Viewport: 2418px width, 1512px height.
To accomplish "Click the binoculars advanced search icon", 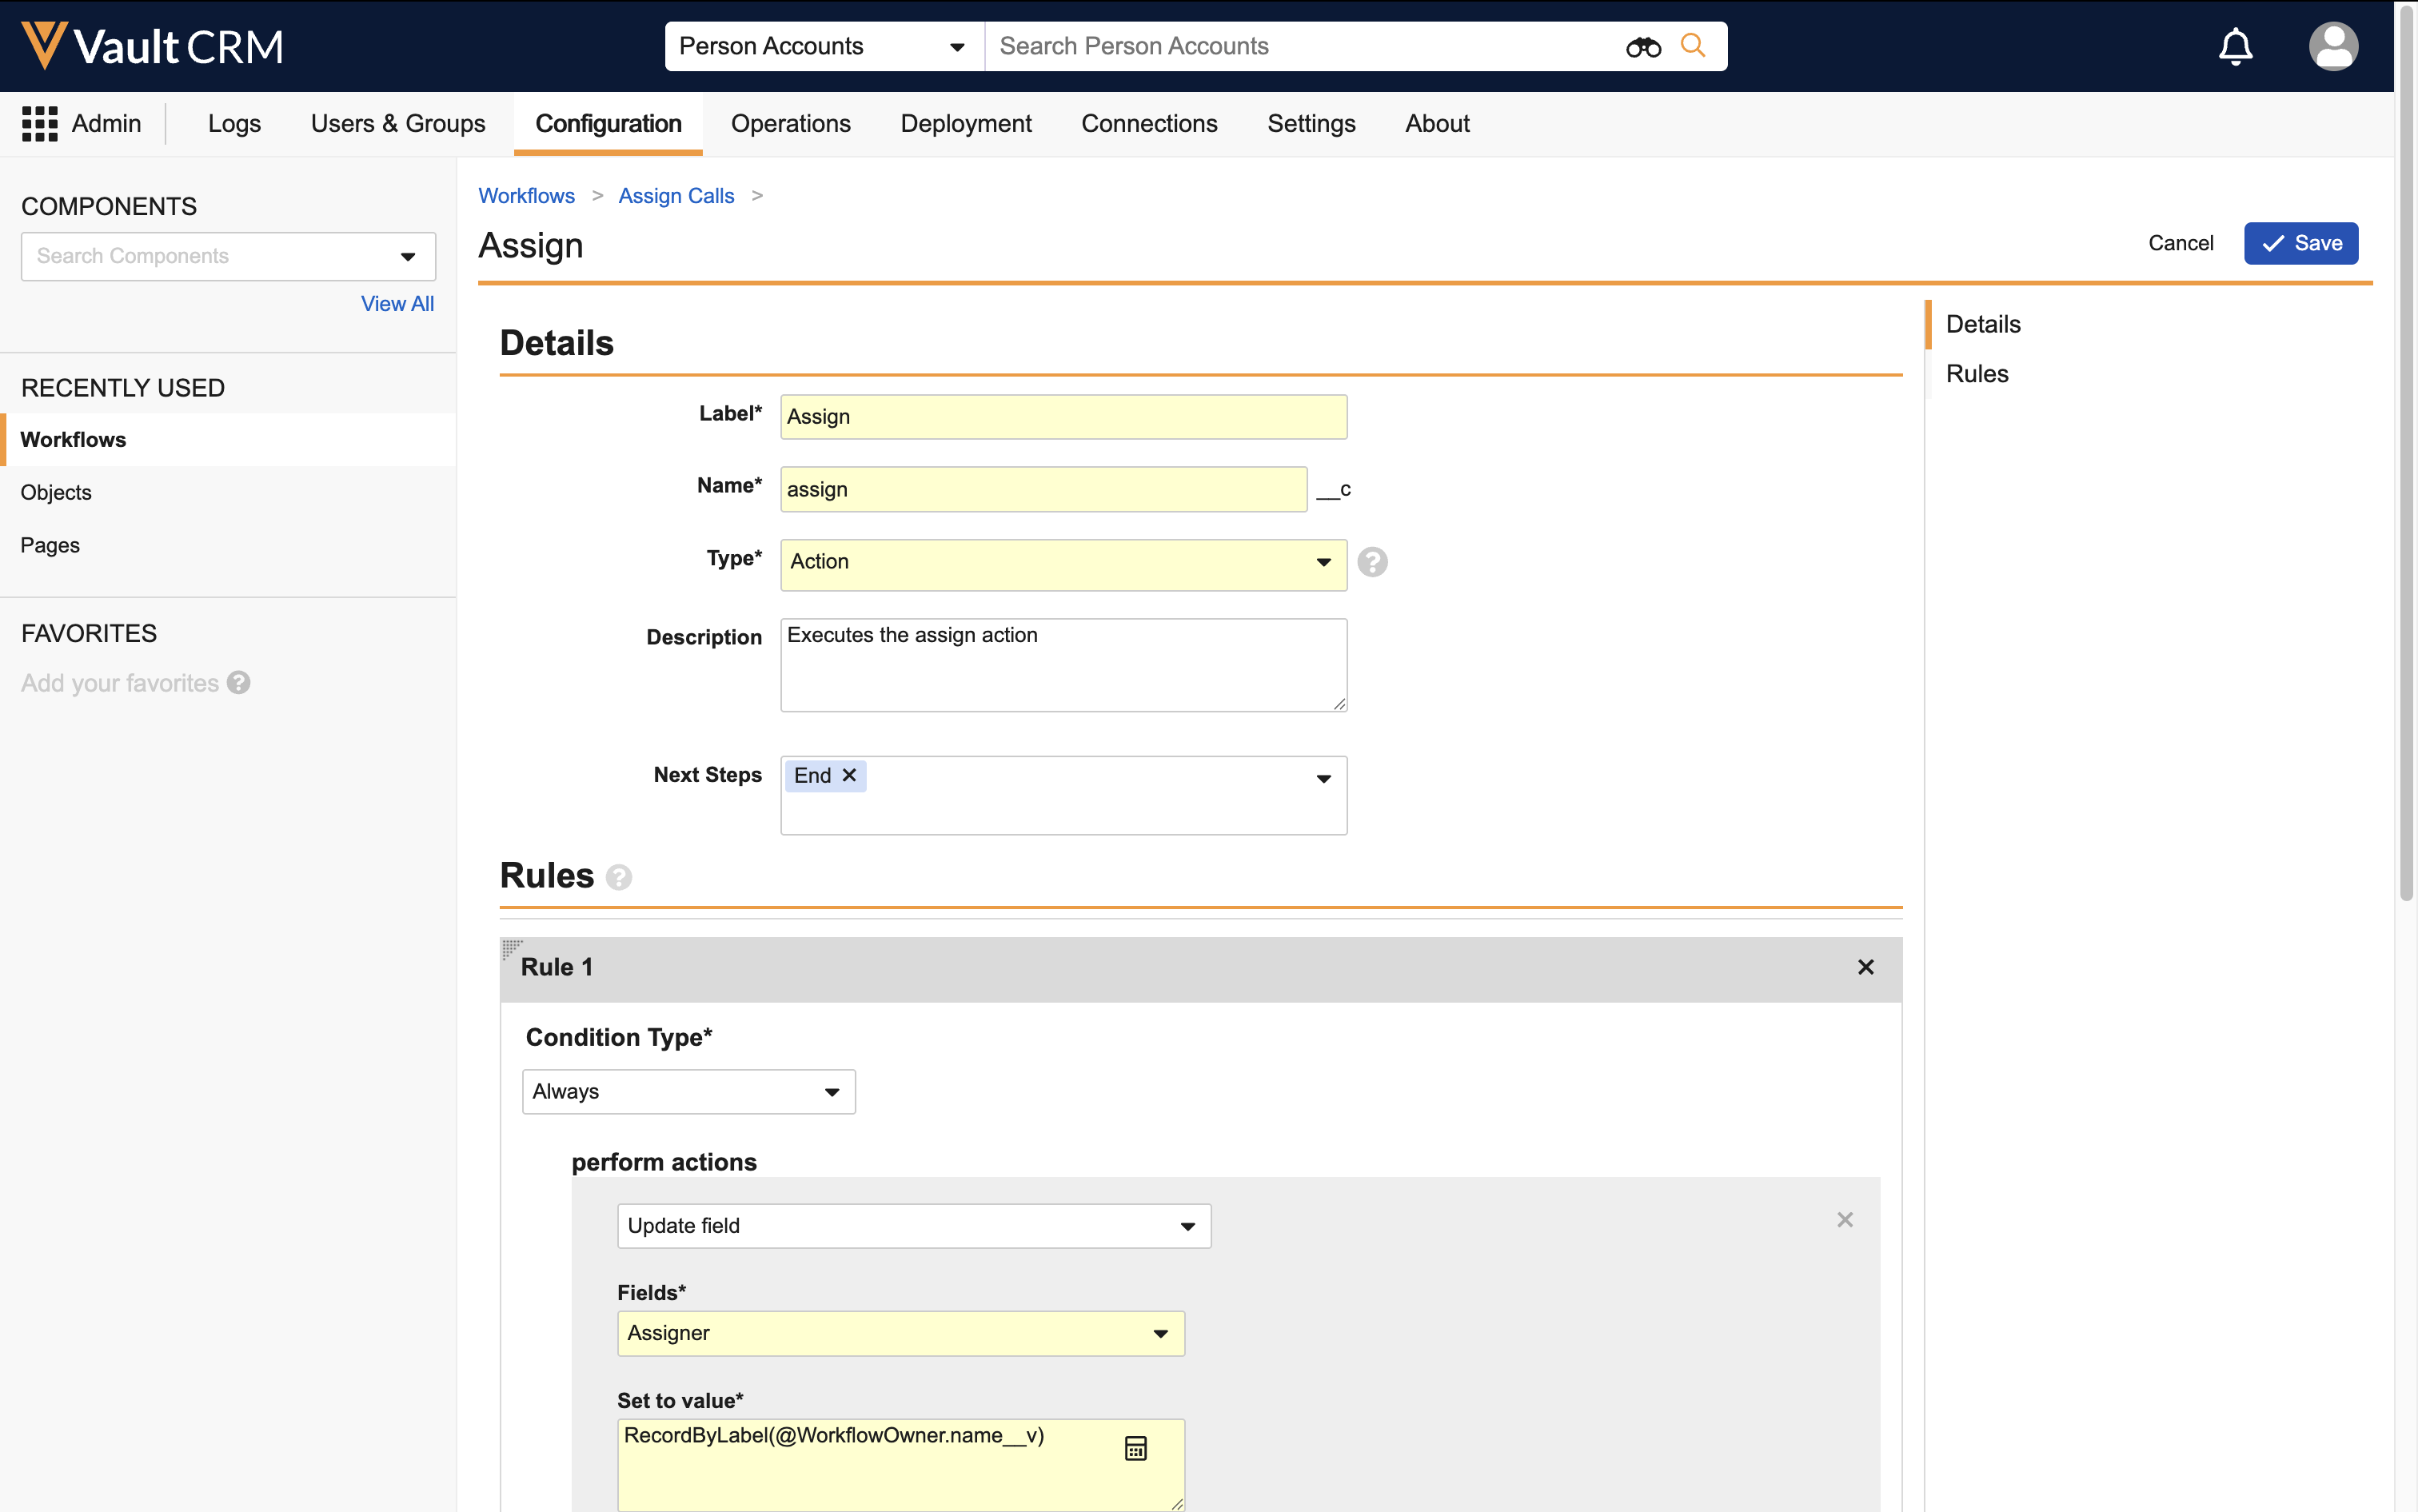I will (x=1643, y=47).
